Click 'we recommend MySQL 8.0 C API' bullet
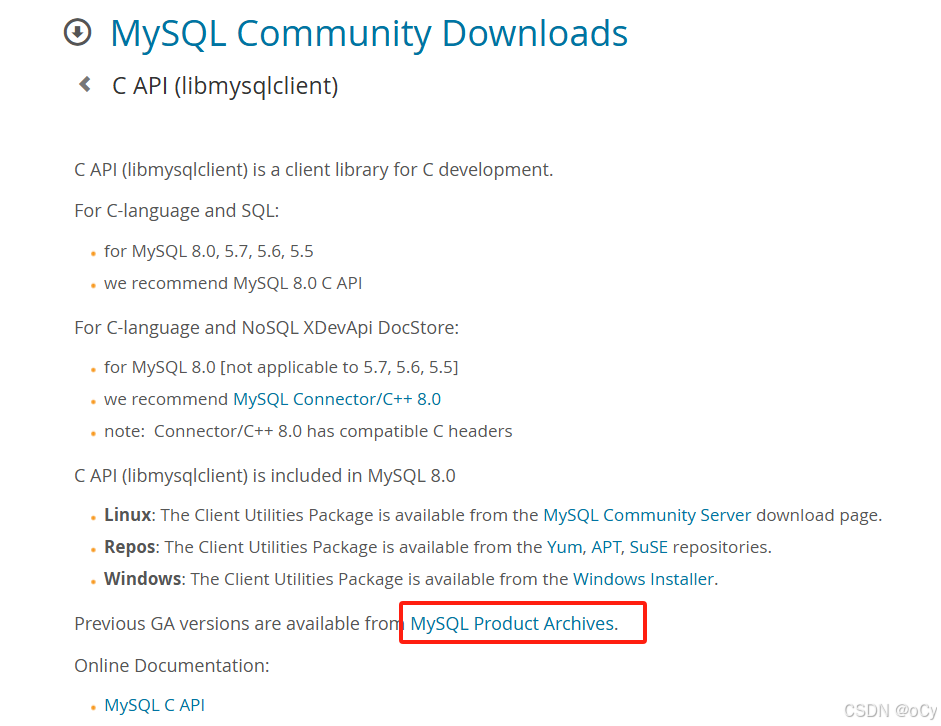 tap(233, 283)
